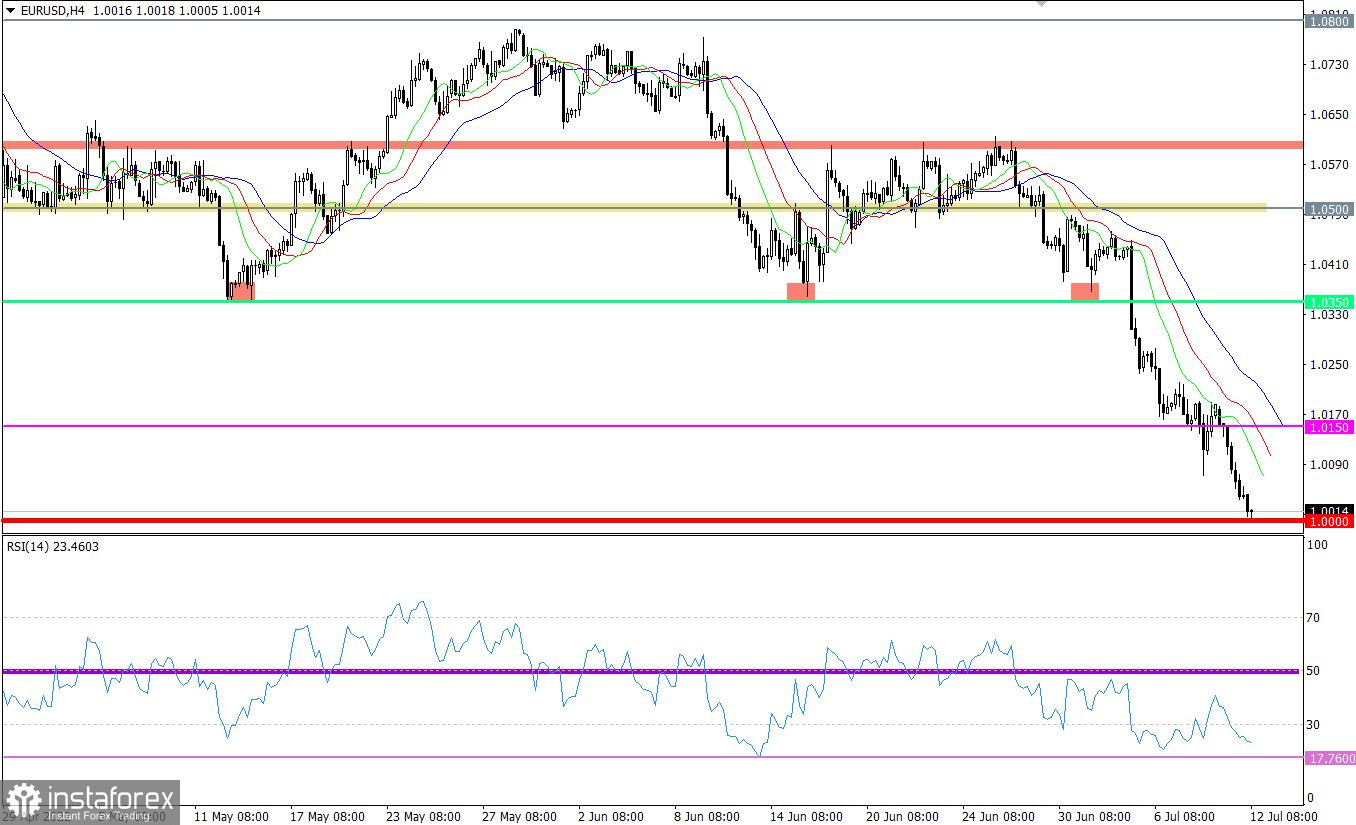Click the 30 Jun 08:00 date label

(1093, 816)
